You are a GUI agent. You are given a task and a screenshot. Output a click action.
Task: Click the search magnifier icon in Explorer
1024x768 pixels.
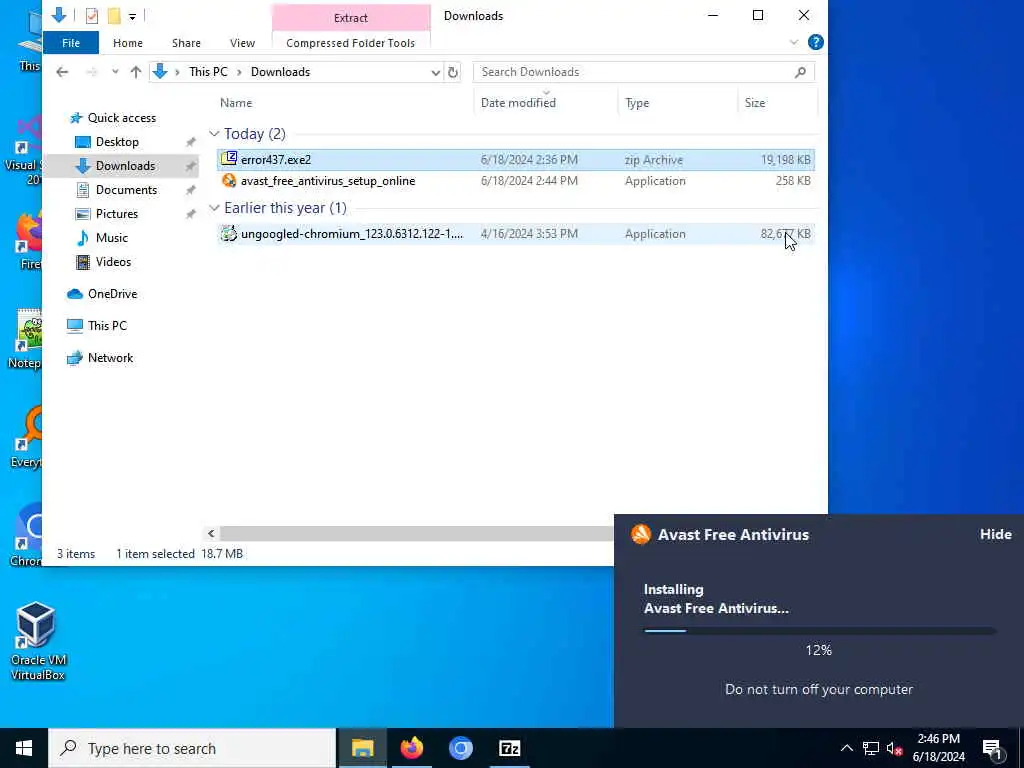click(x=800, y=72)
